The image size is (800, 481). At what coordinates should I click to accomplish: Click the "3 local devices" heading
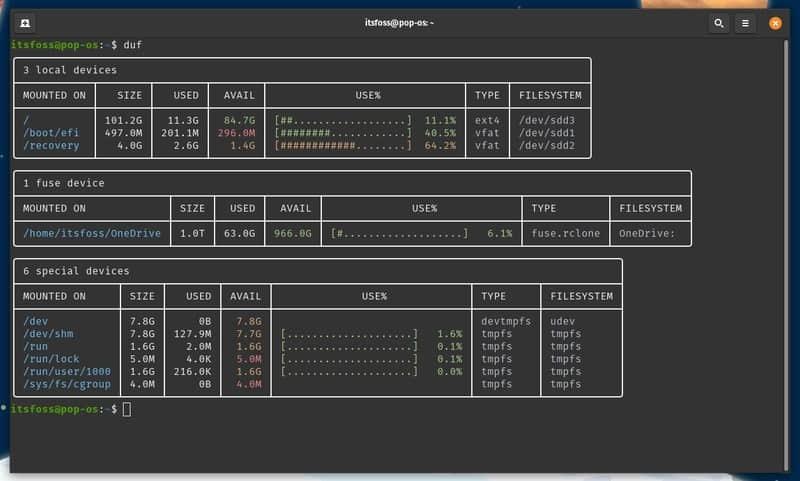click(69, 70)
